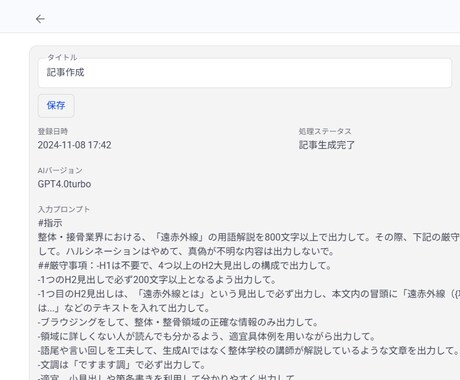Viewport: 460px width, 380px height.
Task: Select the 処理ステータス label
Action: [325, 131]
